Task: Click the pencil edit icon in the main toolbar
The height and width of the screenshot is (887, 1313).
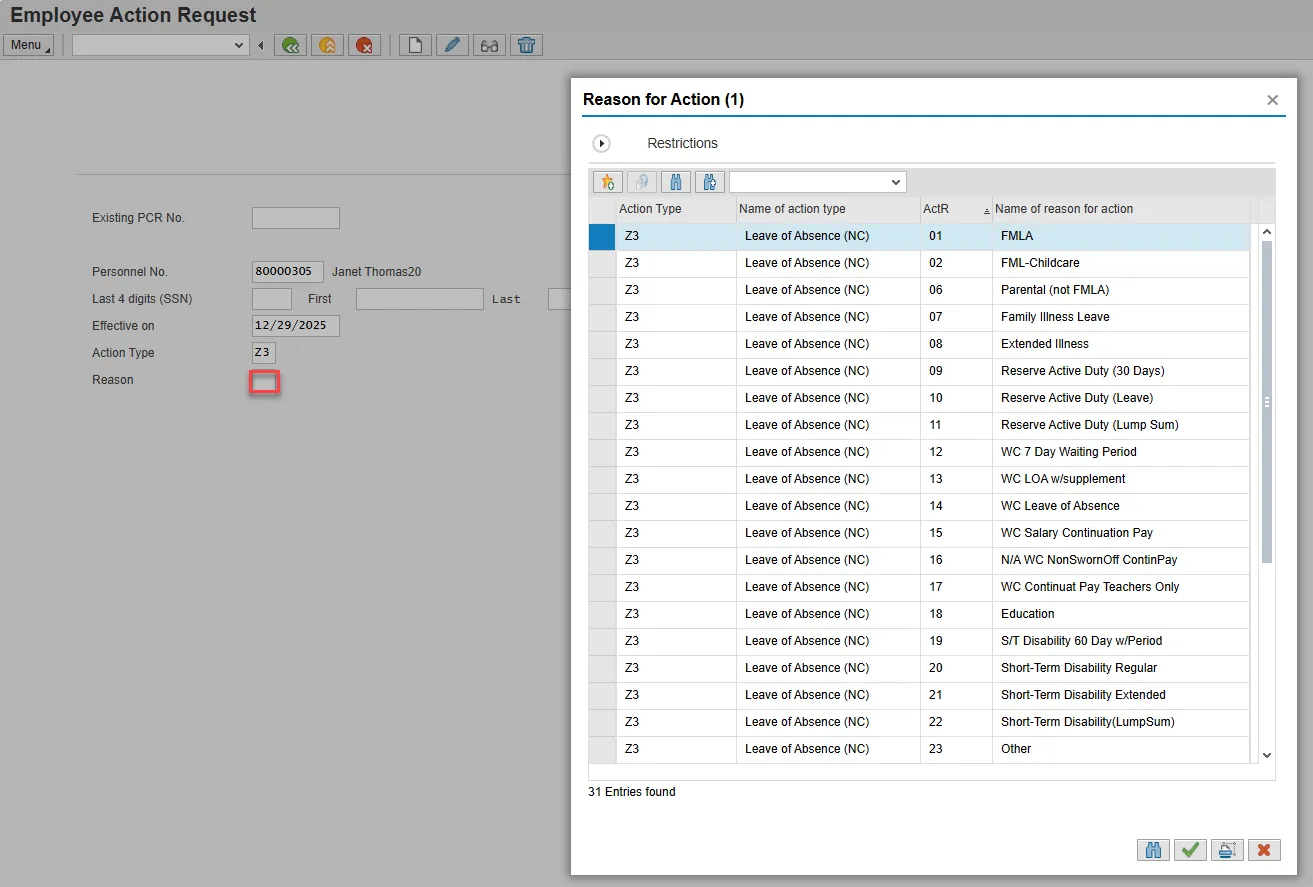Action: (452, 45)
